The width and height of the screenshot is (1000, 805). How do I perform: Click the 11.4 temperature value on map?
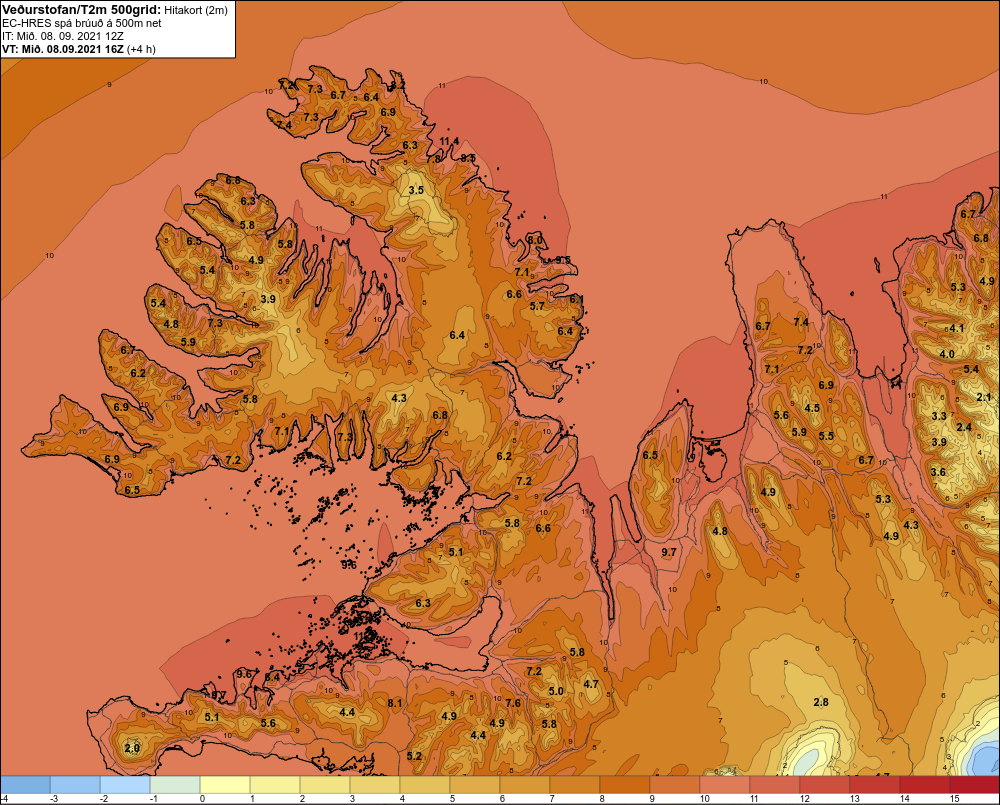click(x=449, y=141)
